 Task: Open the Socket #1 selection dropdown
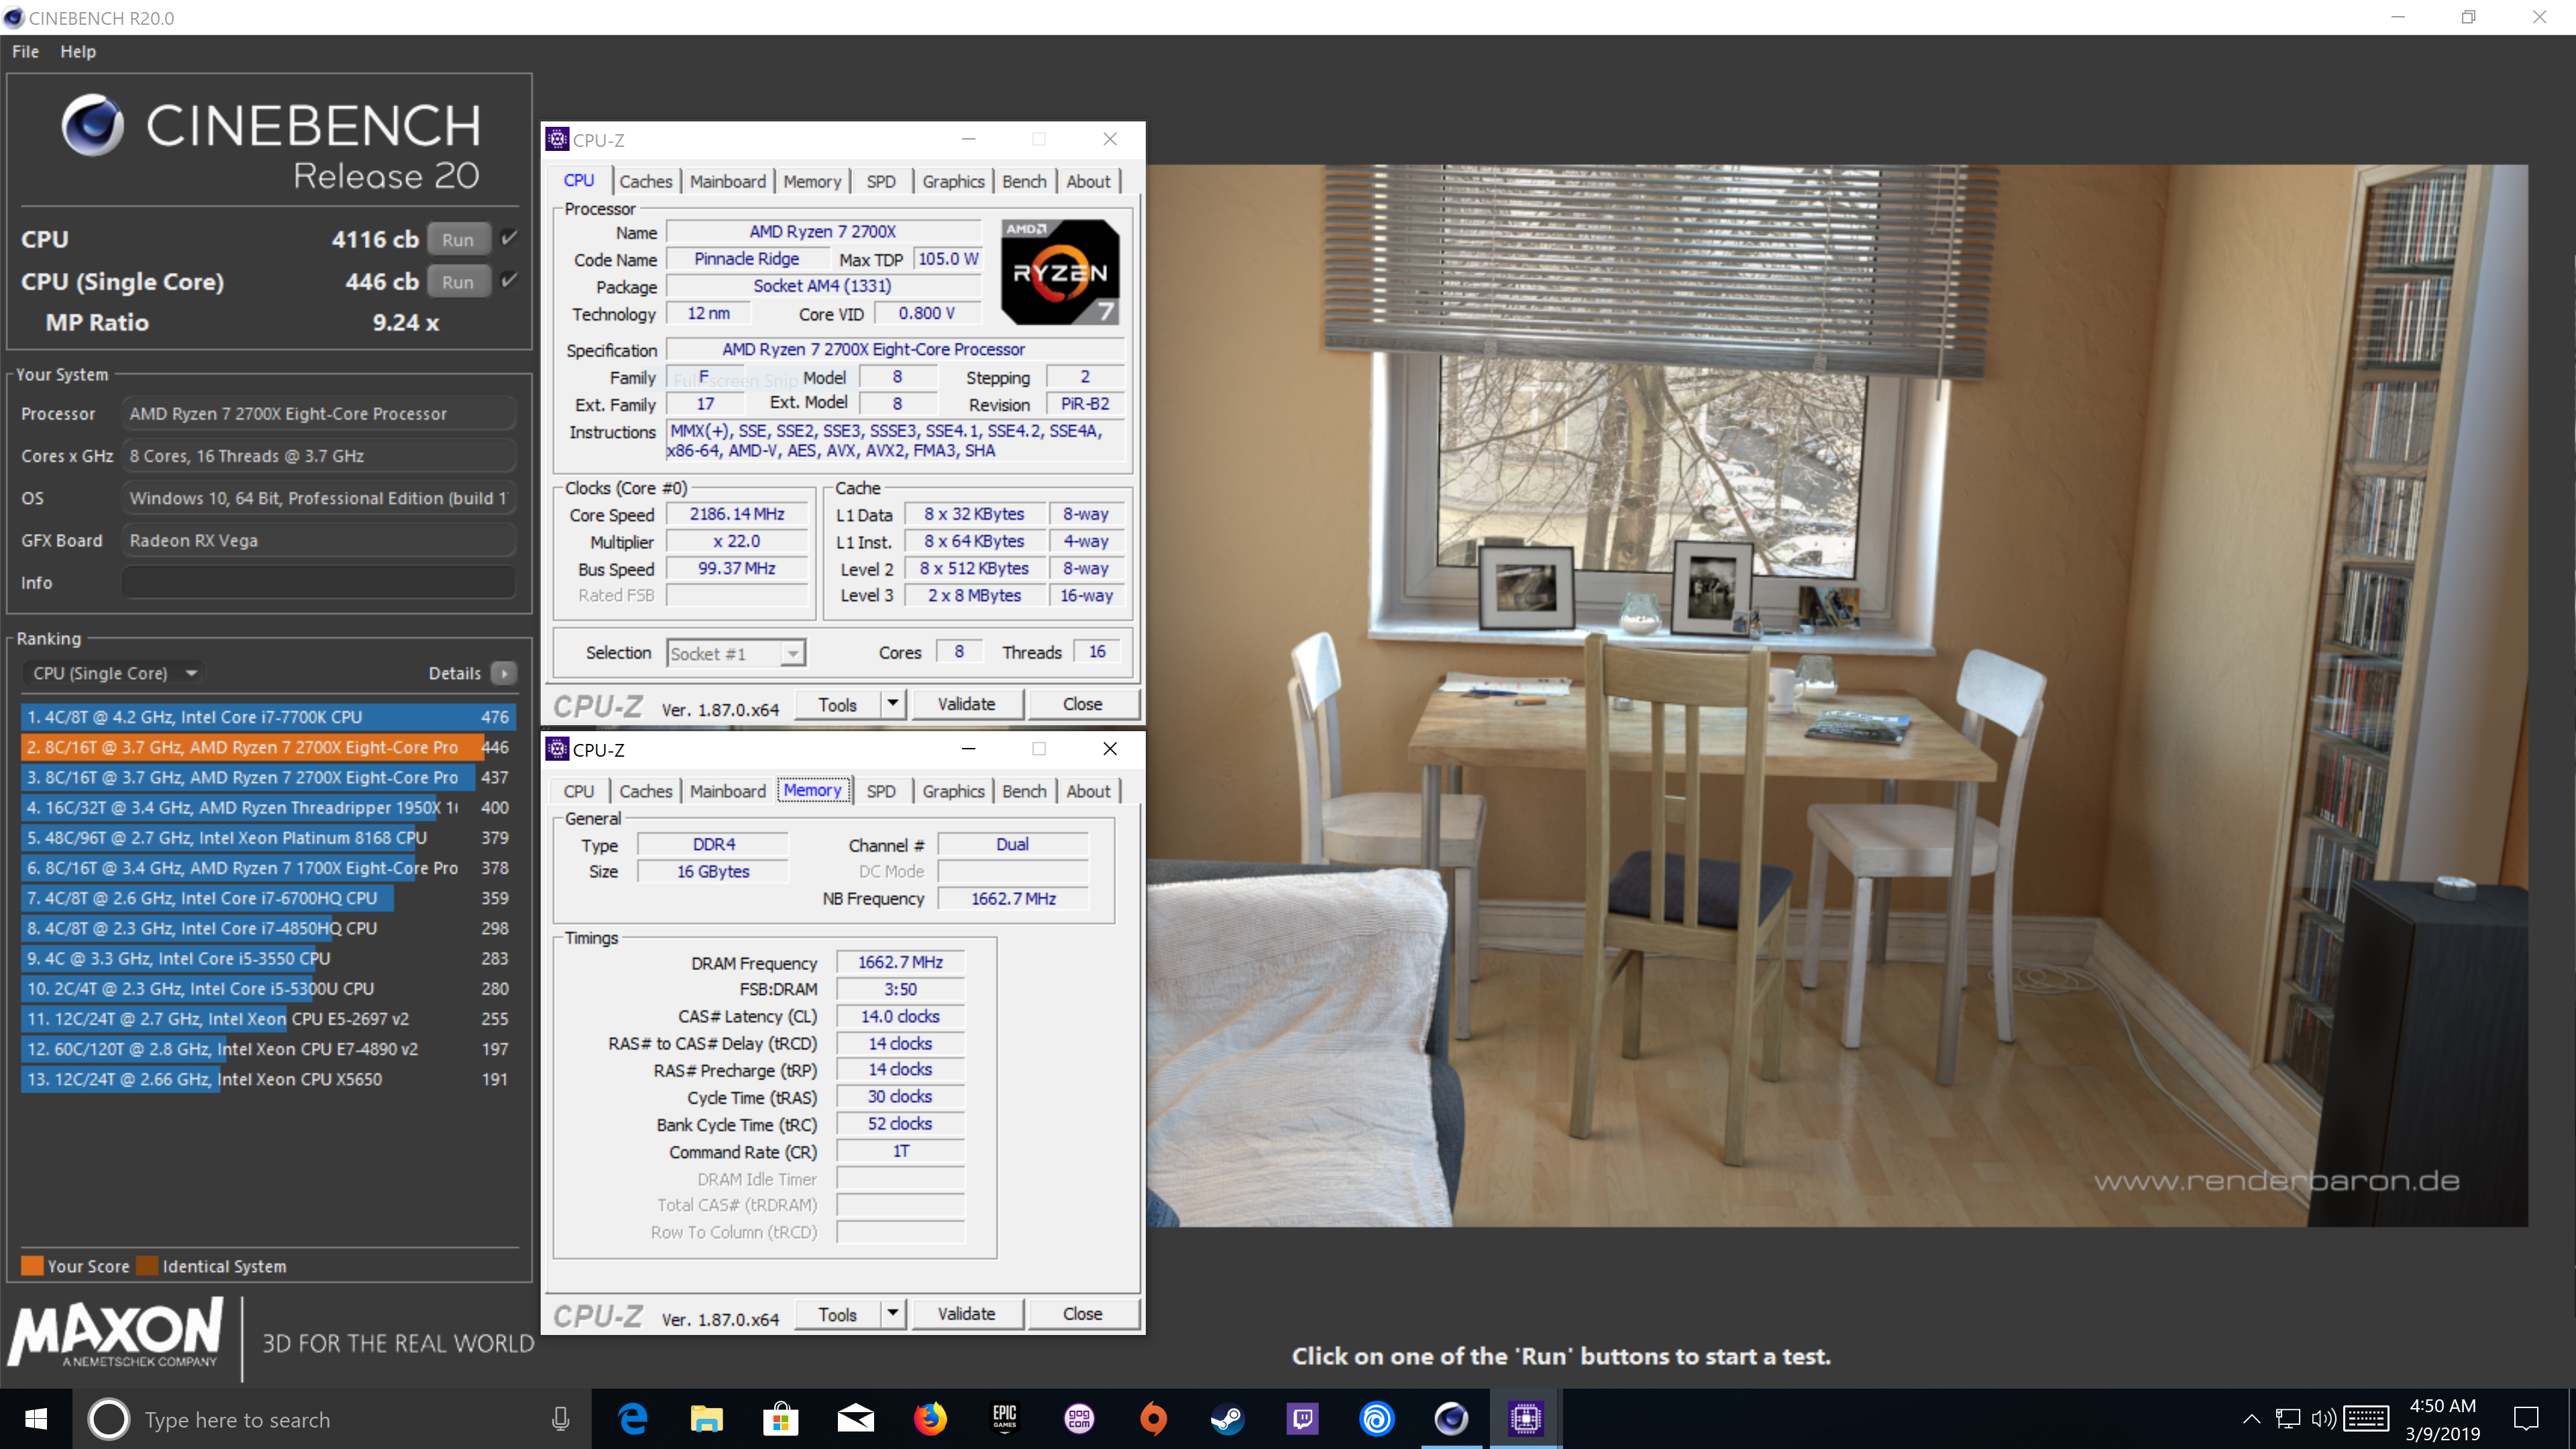click(792, 653)
